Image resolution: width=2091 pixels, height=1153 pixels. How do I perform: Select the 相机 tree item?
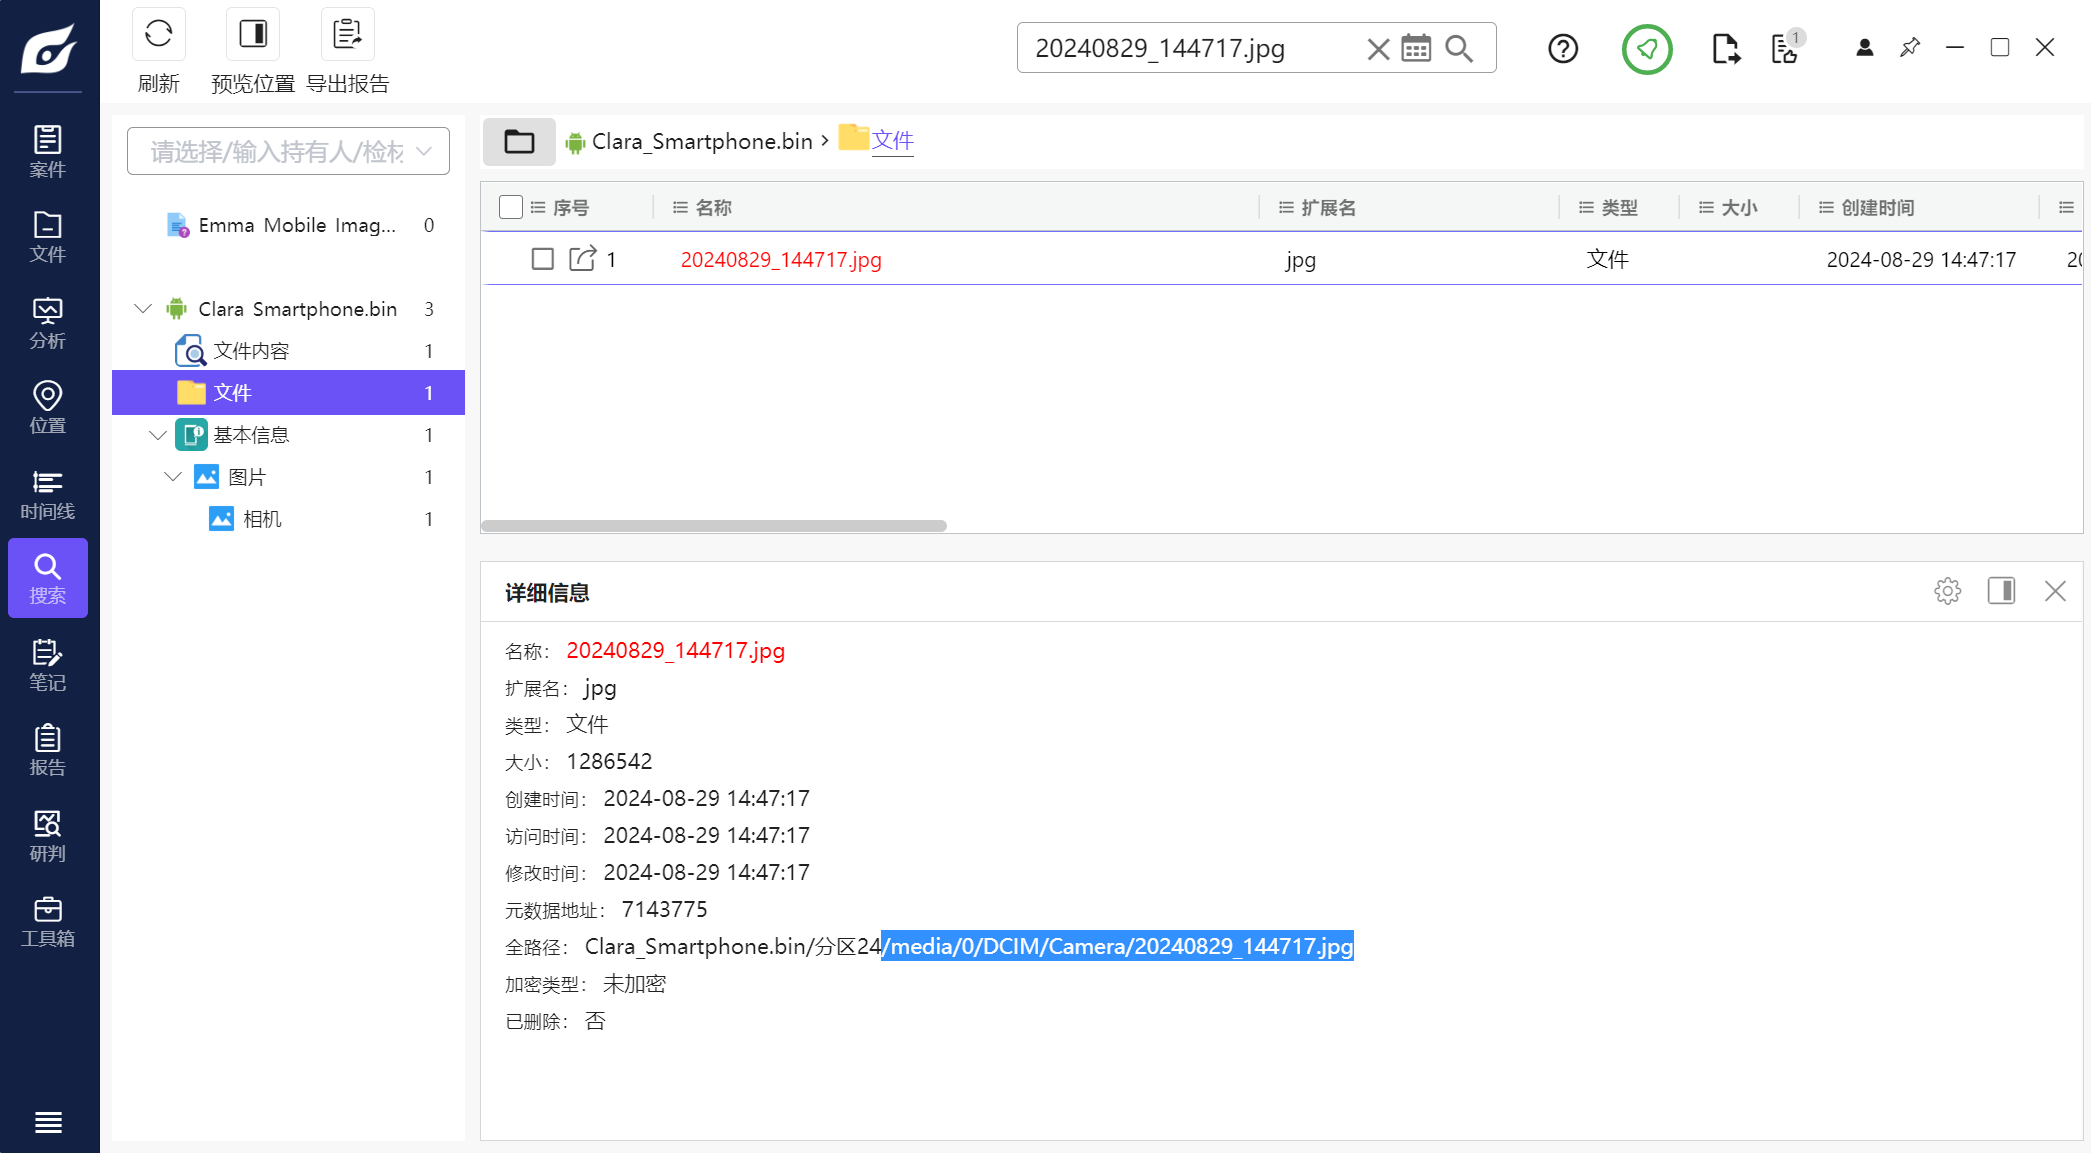click(262, 519)
